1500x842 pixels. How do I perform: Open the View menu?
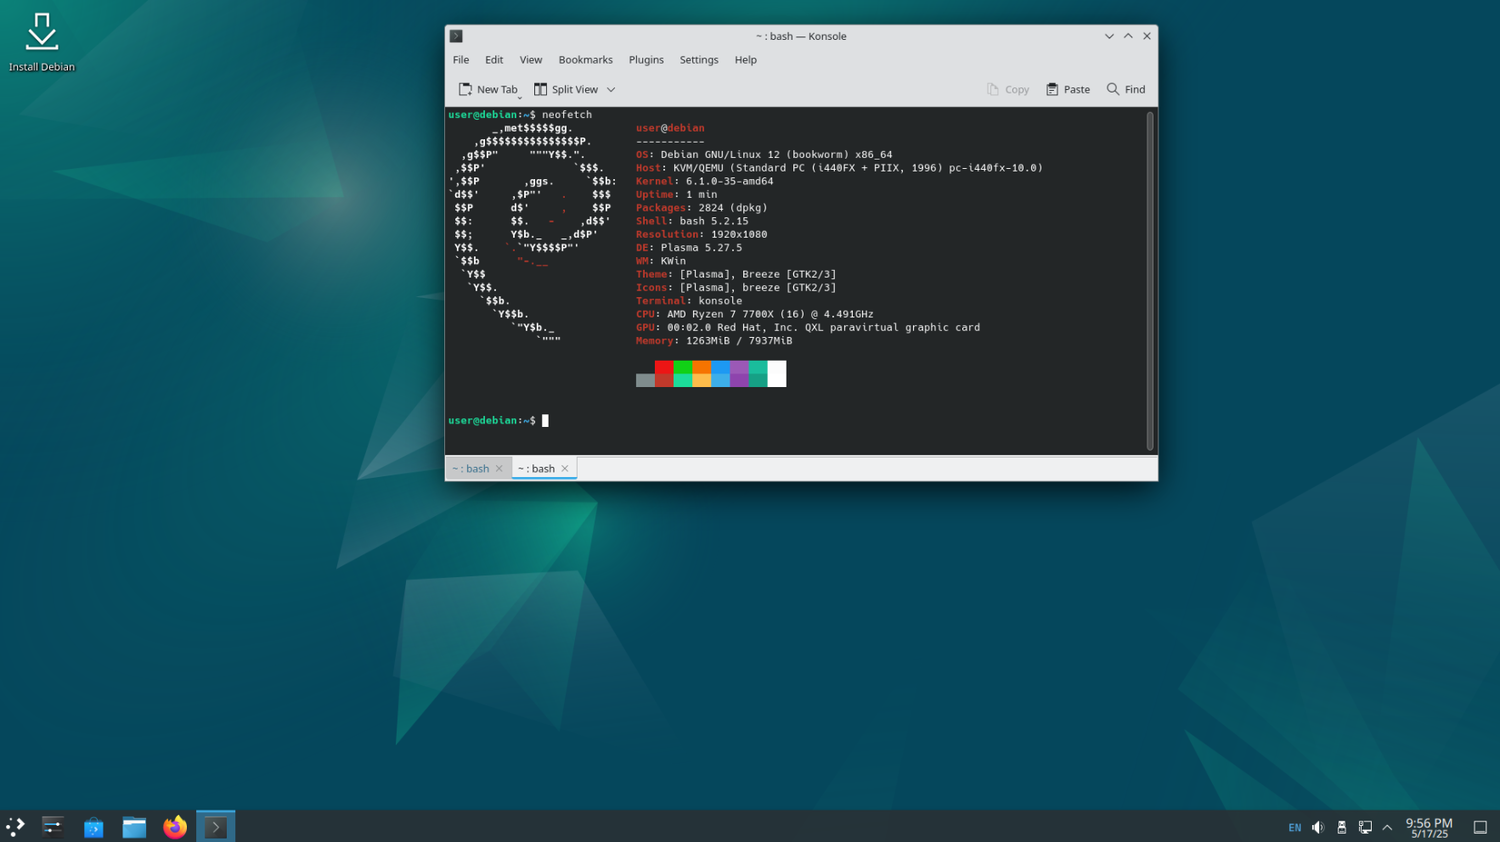click(x=531, y=60)
